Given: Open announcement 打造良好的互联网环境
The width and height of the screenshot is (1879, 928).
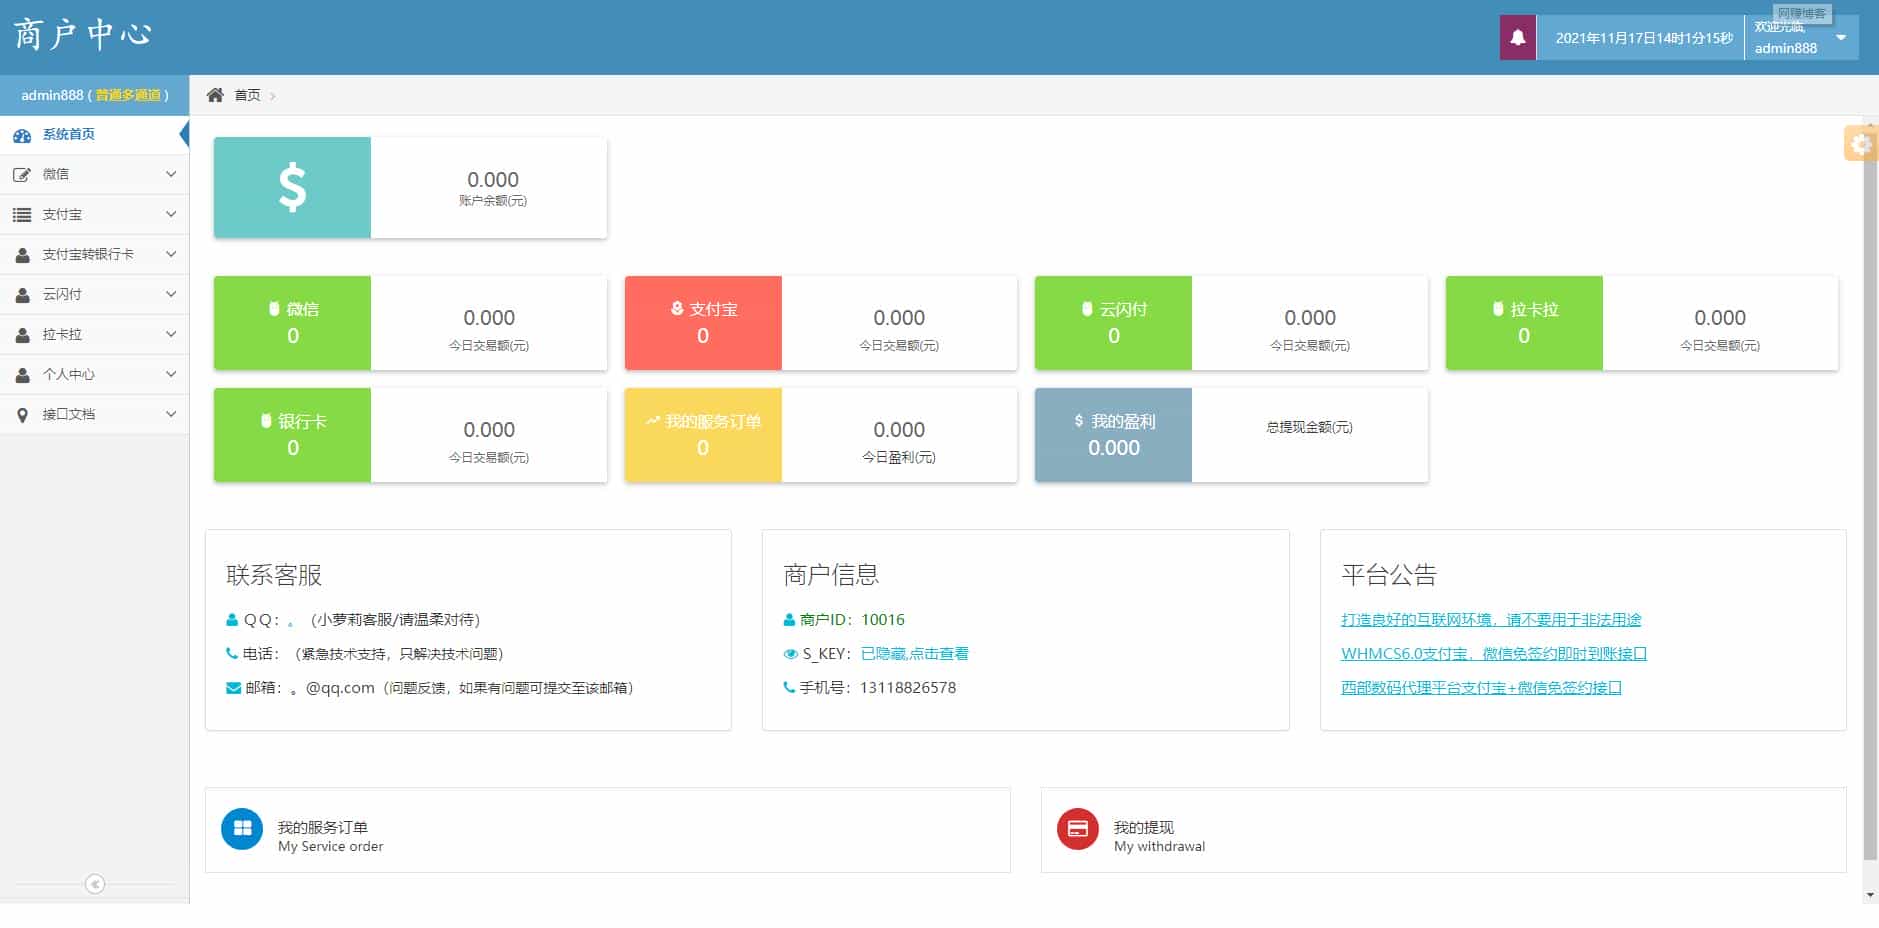Looking at the screenshot, I should tap(1491, 620).
